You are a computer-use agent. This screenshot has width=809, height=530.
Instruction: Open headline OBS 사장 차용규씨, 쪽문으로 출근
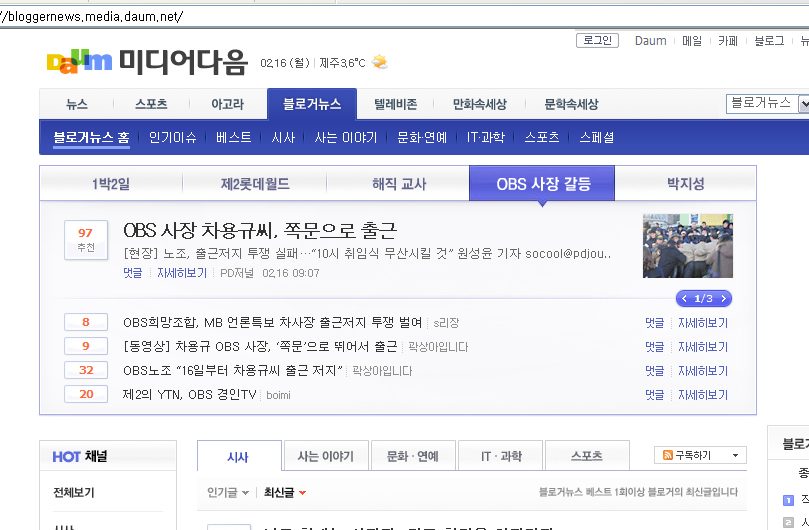coord(260,230)
